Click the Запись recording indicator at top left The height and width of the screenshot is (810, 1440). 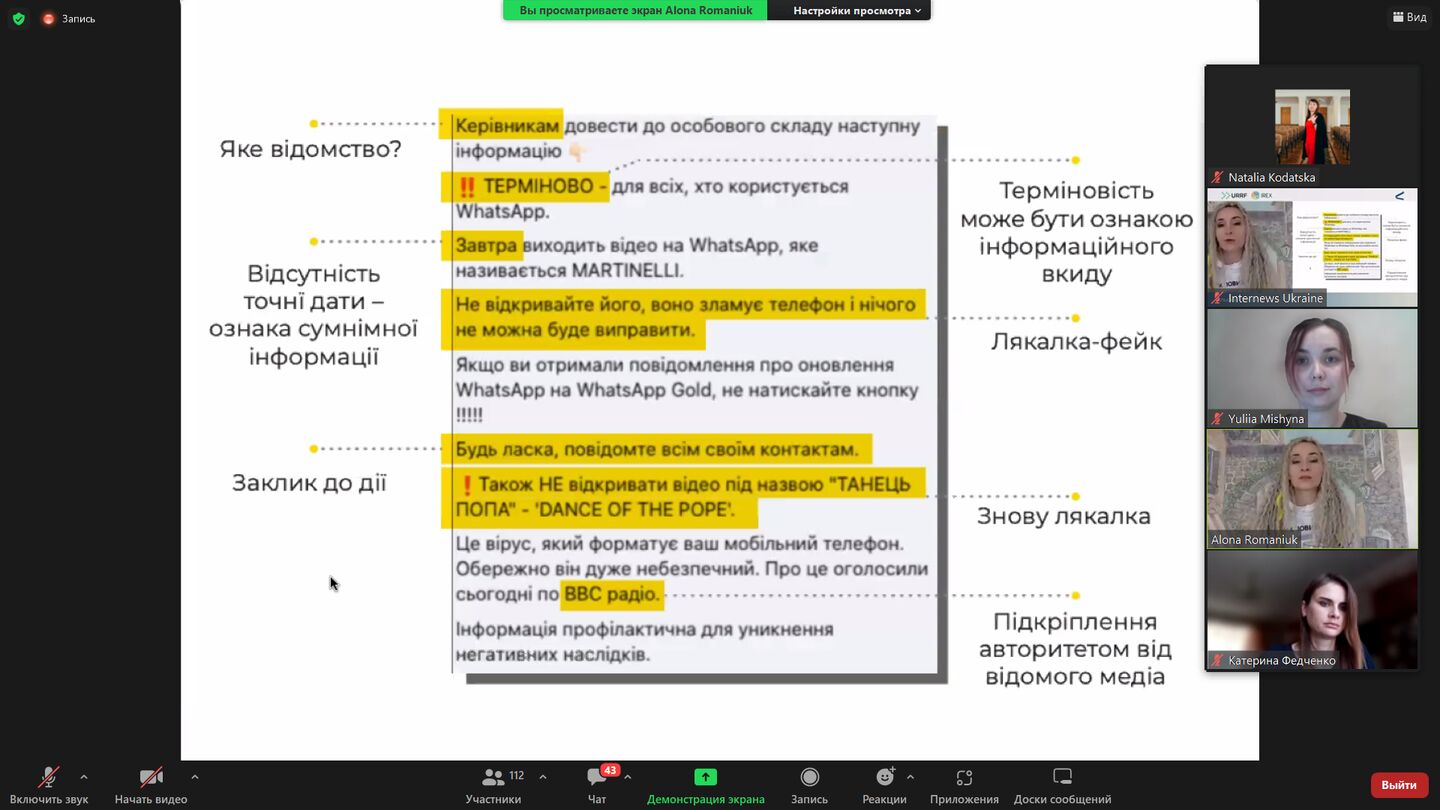tap(68, 18)
